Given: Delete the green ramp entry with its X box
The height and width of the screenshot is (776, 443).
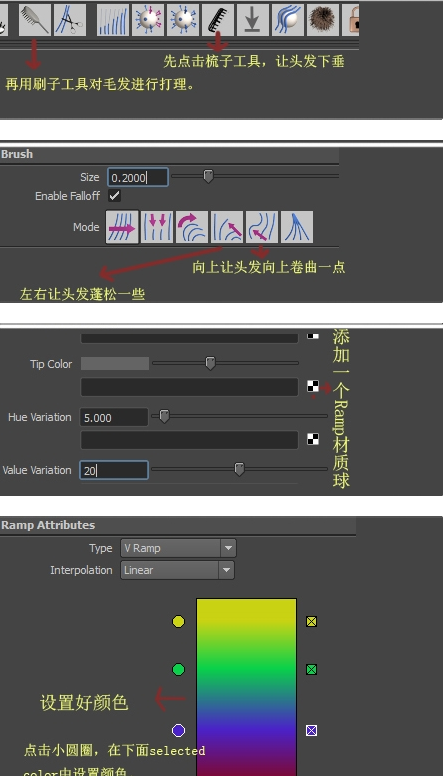Looking at the screenshot, I should pyautogui.click(x=311, y=670).
